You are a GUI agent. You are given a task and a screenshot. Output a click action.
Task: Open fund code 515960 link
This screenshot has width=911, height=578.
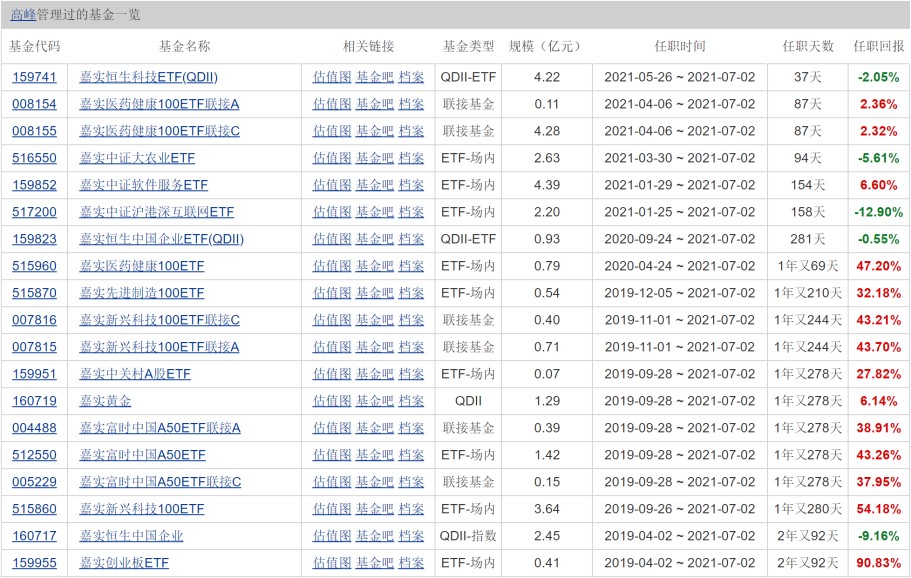pyautogui.click(x=35, y=266)
